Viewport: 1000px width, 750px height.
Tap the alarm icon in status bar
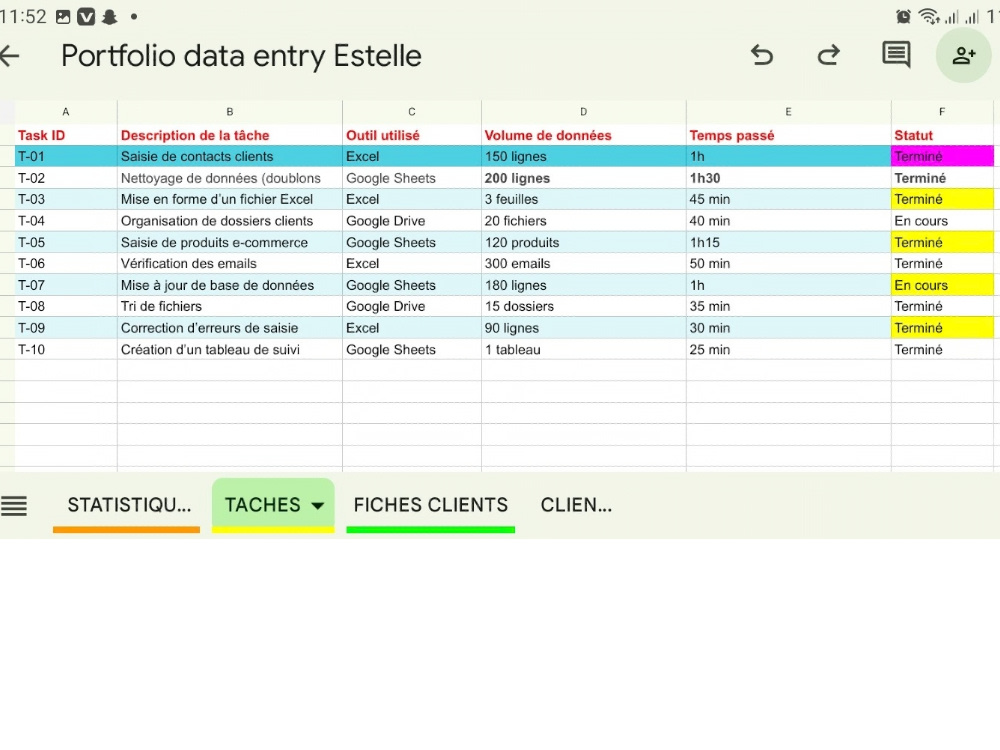[903, 17]
